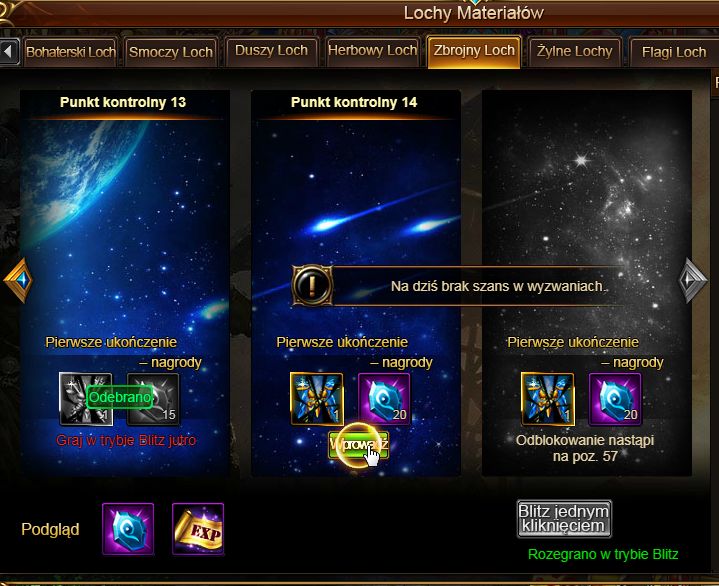
Task: Select the Duszy Loch tab
Action: (271, 51)
